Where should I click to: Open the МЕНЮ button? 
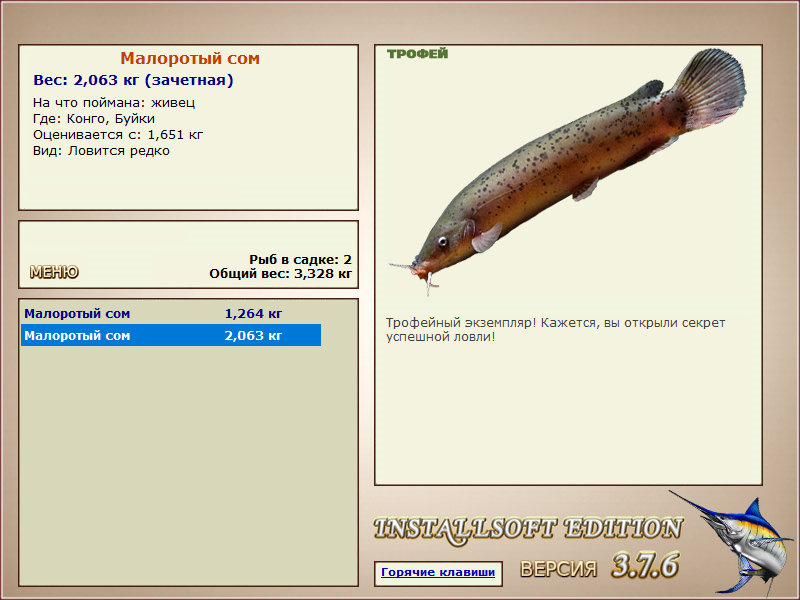[54, 272]
